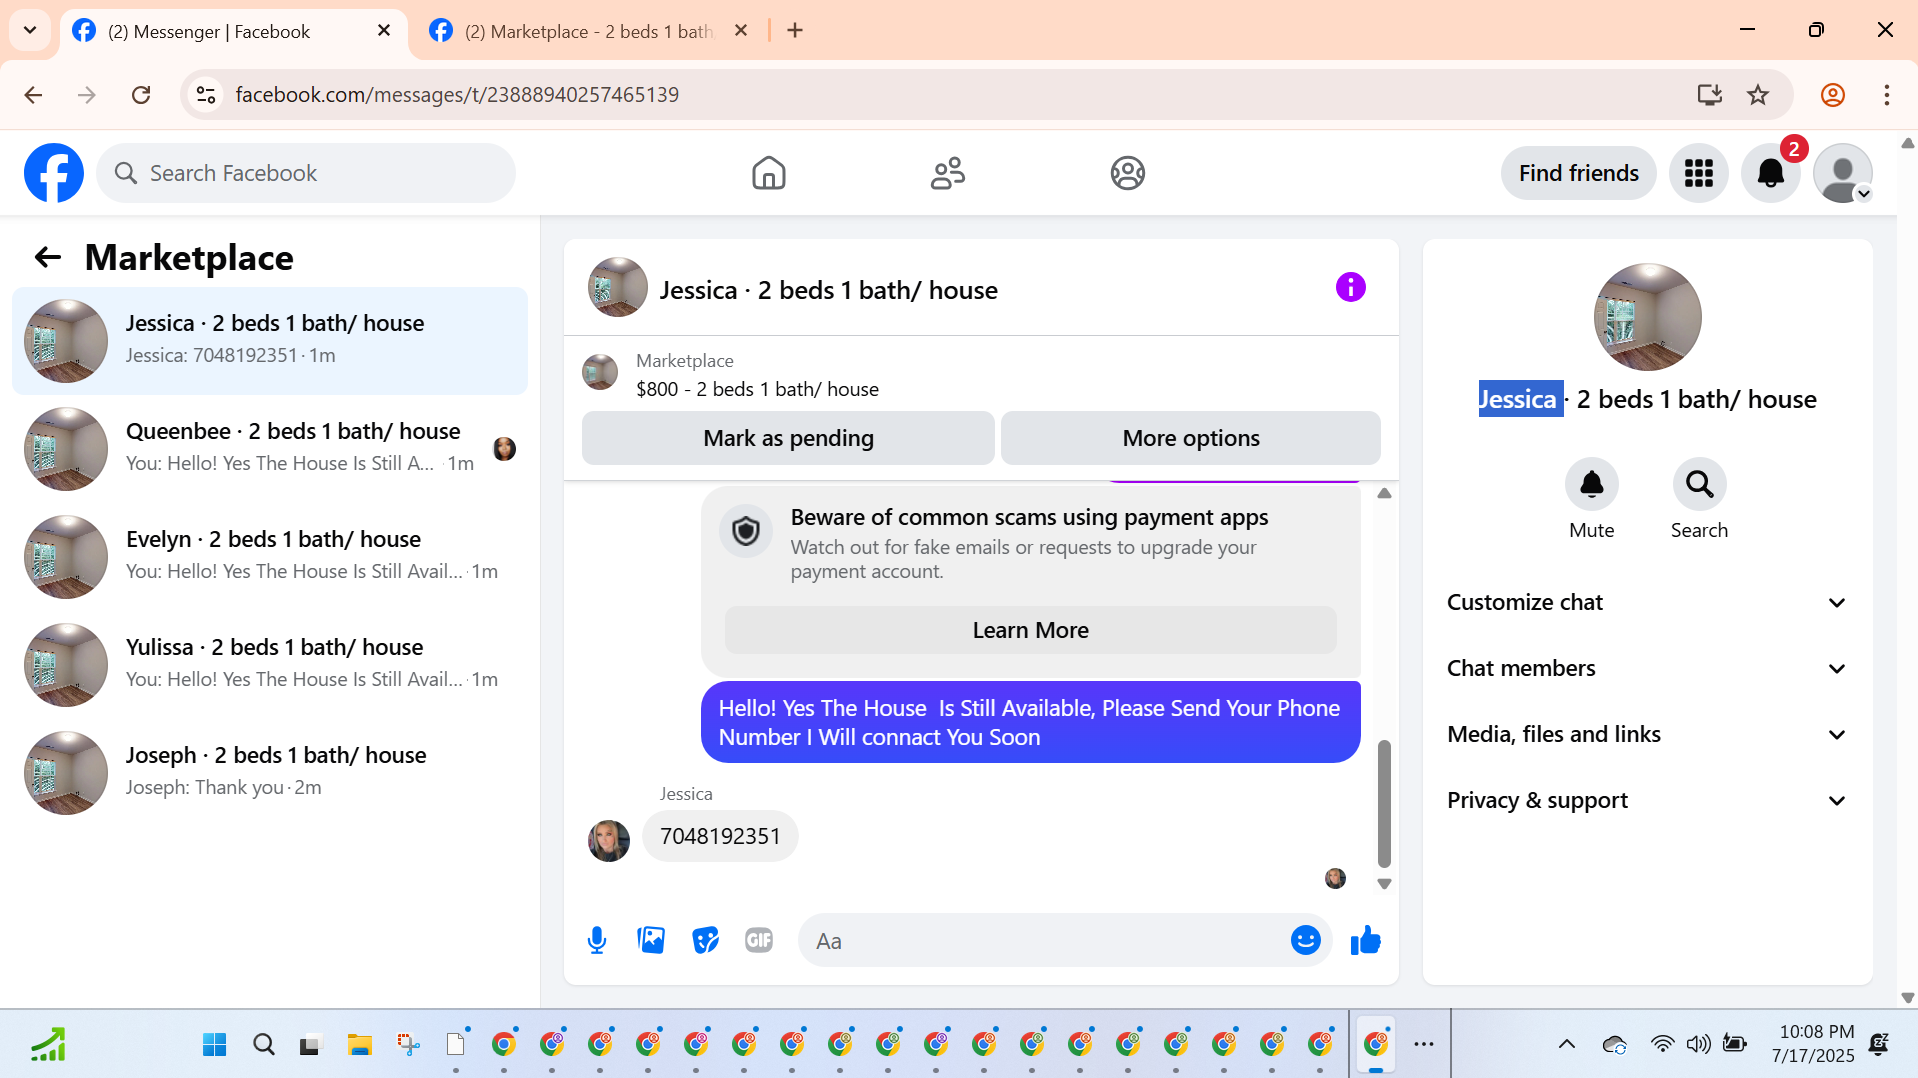Click the chat scrollbar thumb
The width and height of the screenshot is (1918, 1078).
(x=1384, y=803)
